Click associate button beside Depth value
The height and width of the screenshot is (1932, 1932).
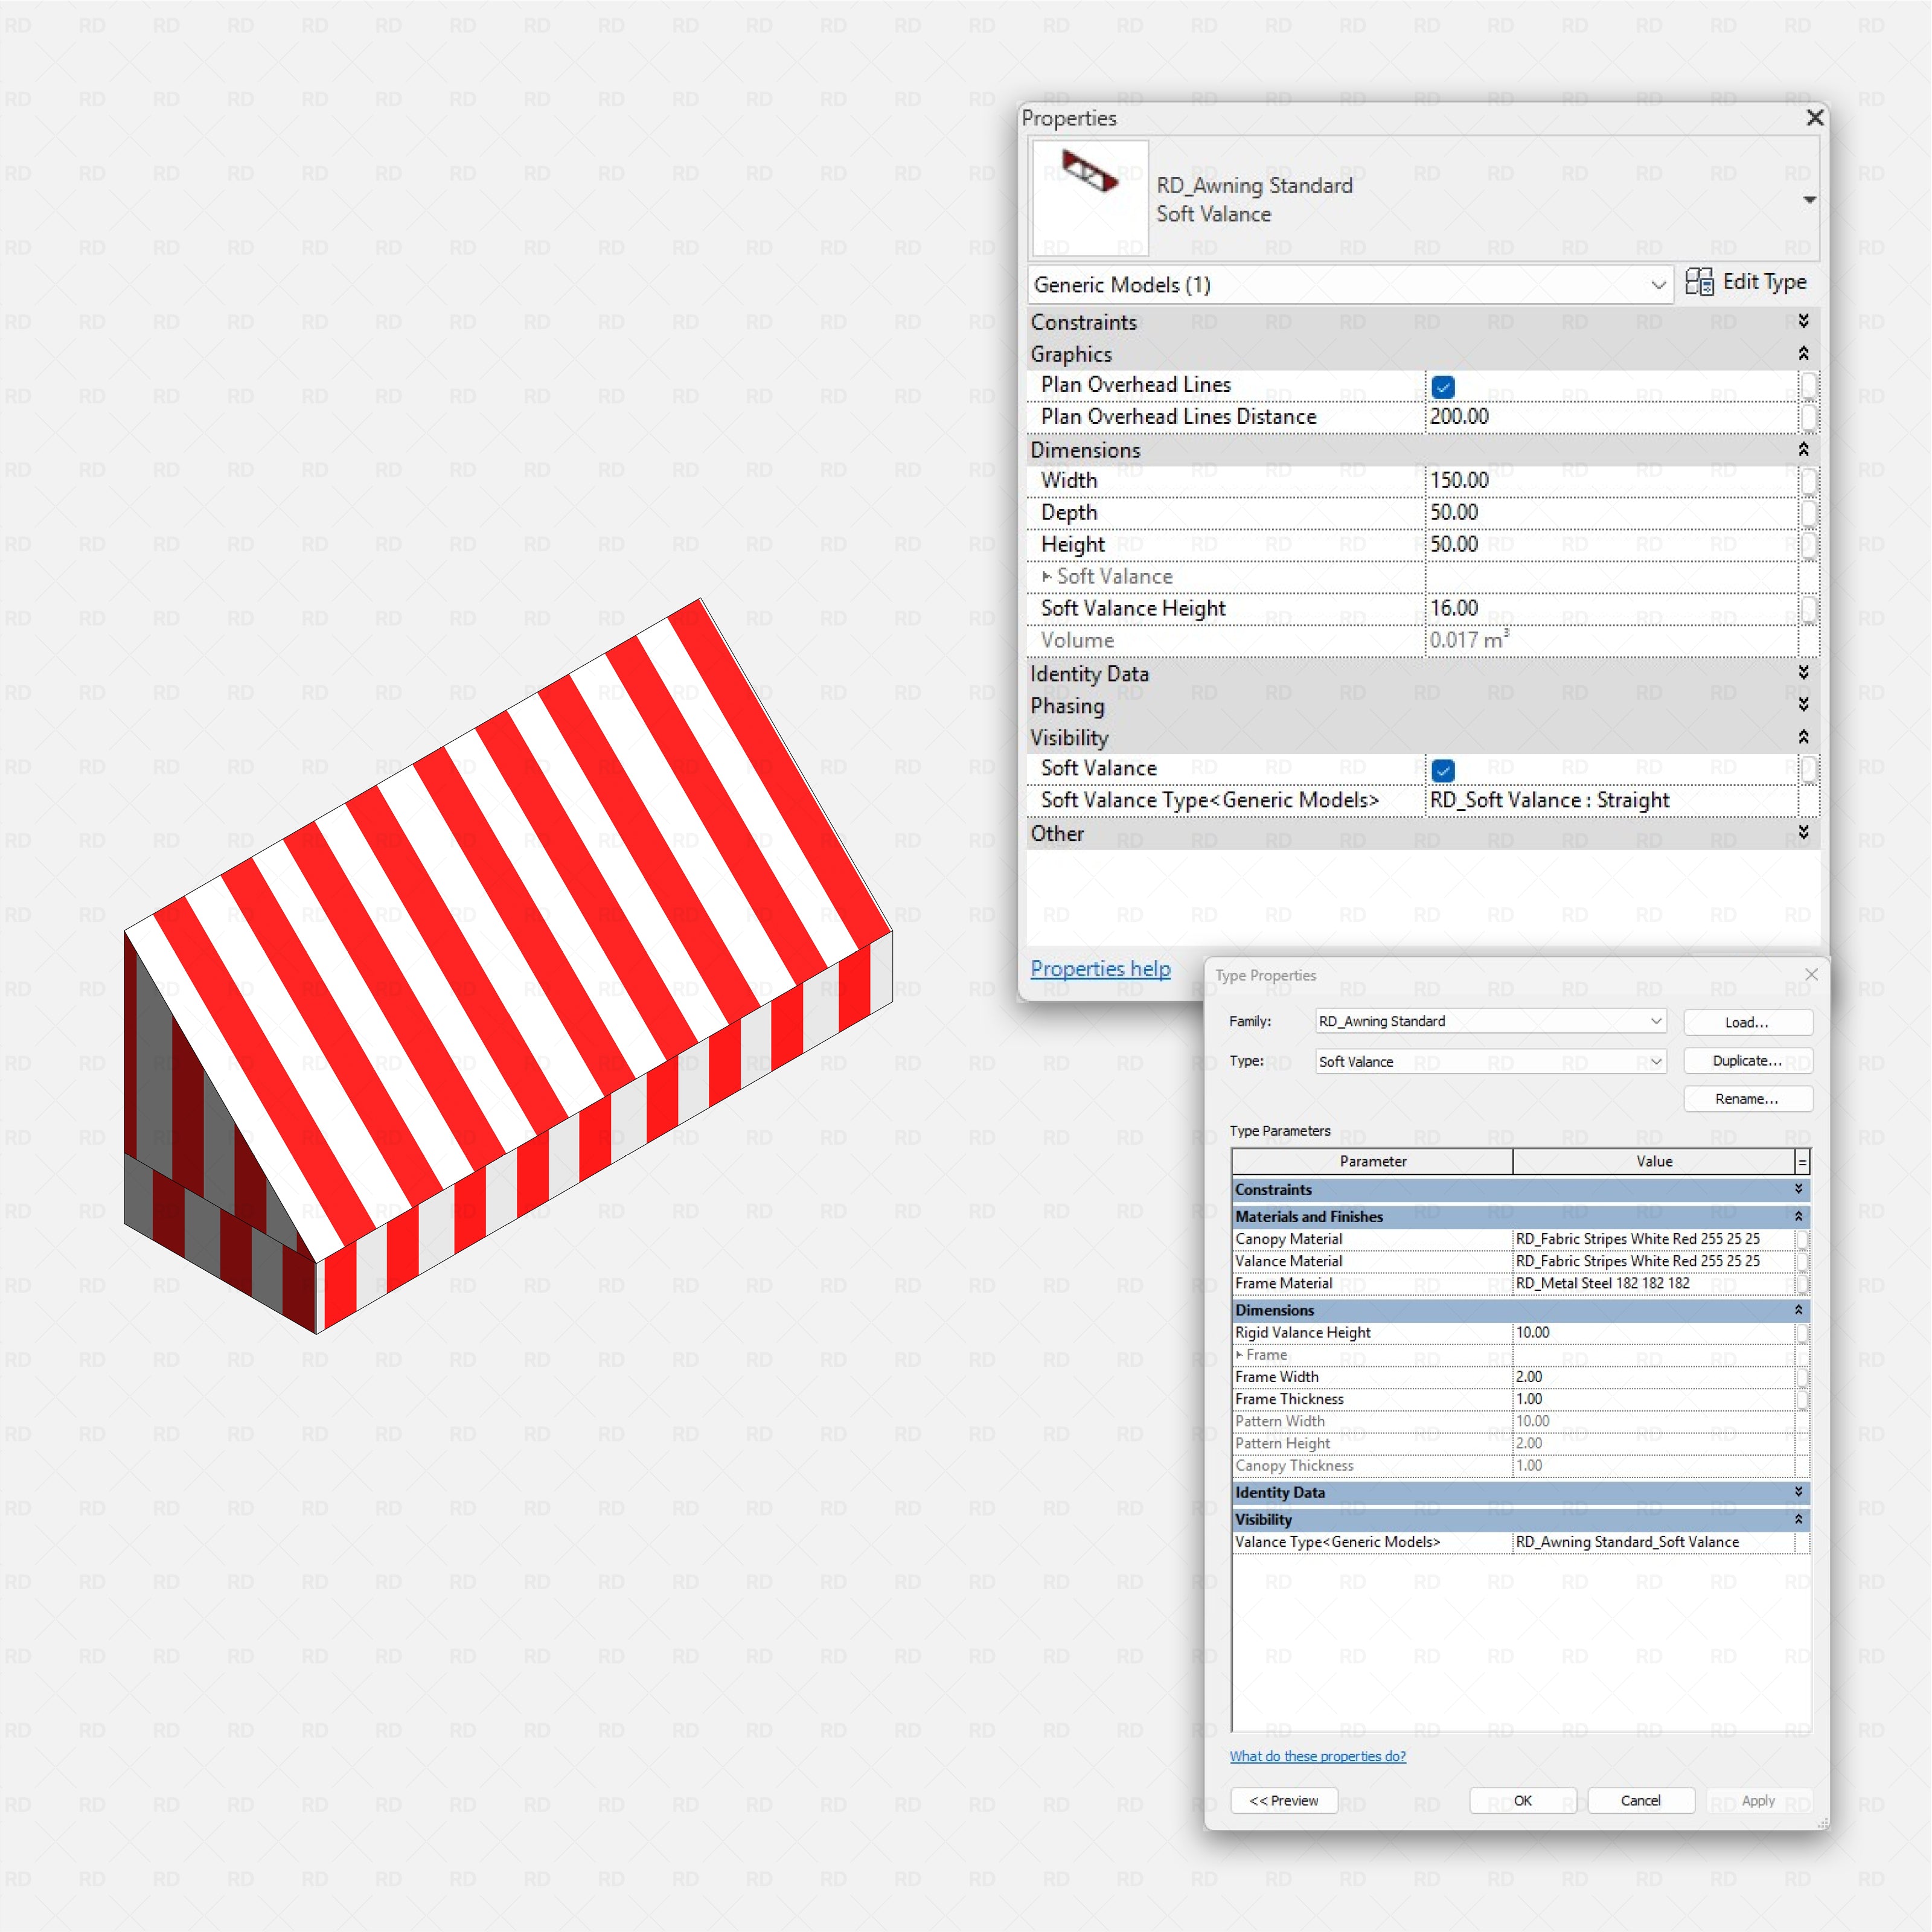1808,513
